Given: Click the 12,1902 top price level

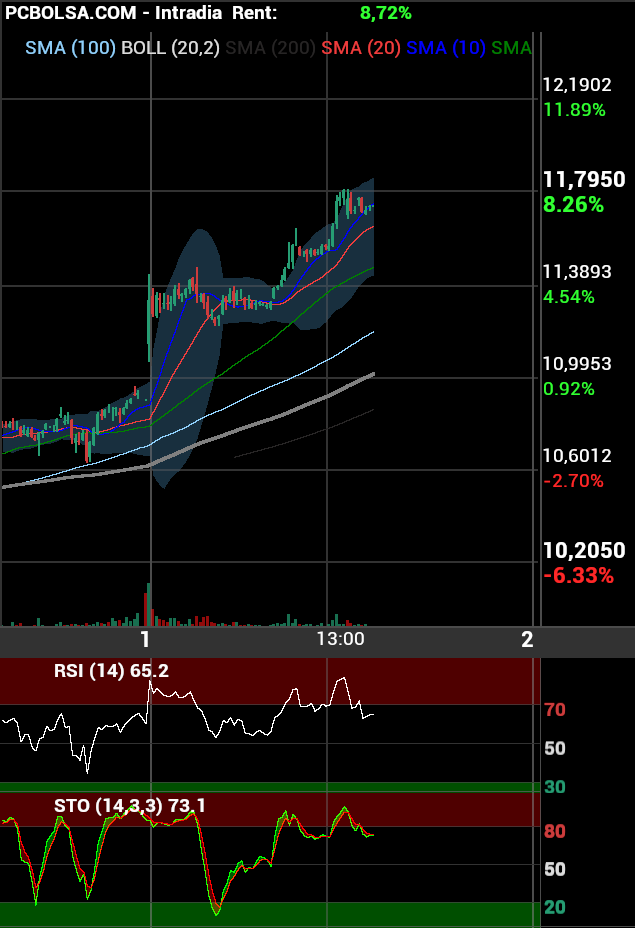Looking at the screenshot, I should [x=576, y=85].
